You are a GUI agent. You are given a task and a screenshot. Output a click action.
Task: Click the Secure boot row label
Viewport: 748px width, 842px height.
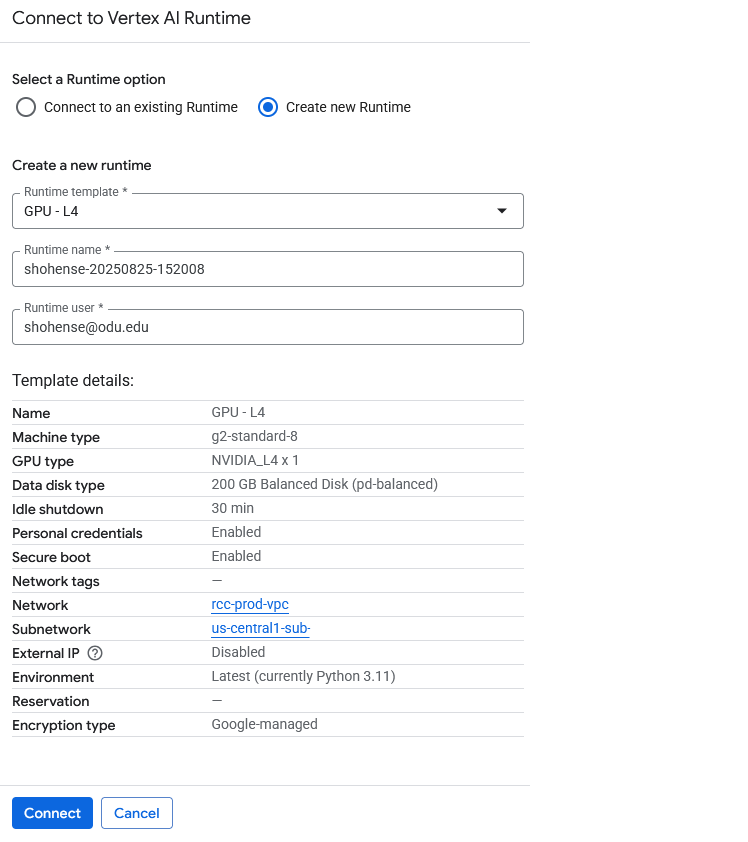(x=51, y=557)
